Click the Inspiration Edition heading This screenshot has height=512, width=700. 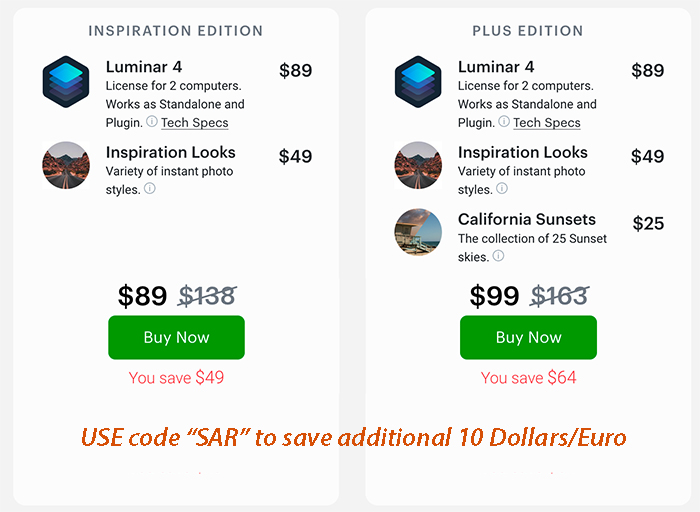coord(175,31)
